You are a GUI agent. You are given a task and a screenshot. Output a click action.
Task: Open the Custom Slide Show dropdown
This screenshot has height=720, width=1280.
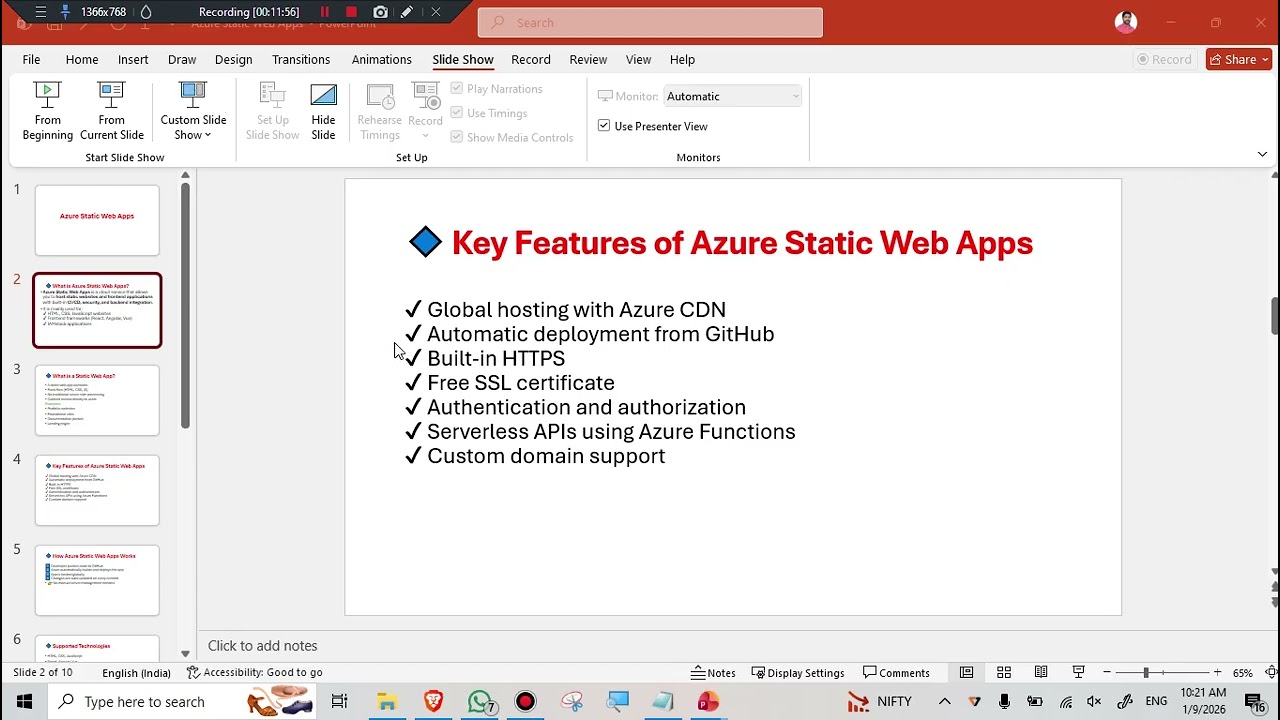pos(193,112)
